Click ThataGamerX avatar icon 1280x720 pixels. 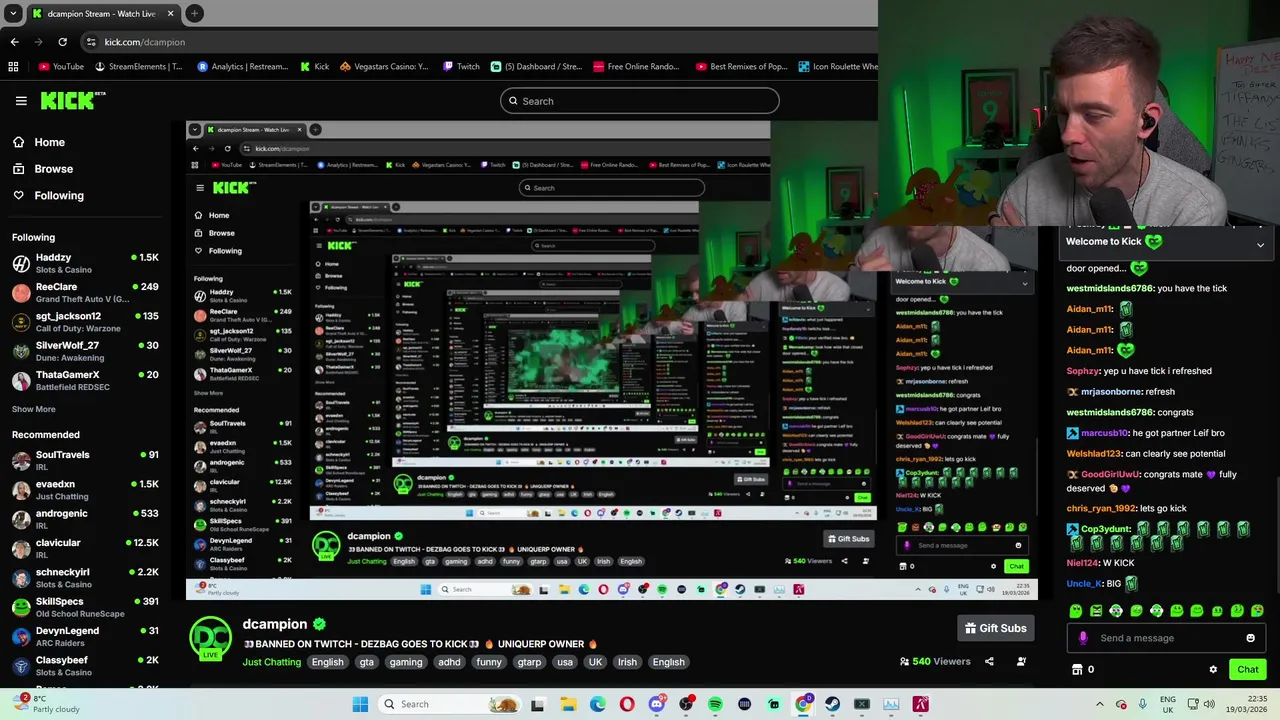pyautogui.click(x=21, y=381)
